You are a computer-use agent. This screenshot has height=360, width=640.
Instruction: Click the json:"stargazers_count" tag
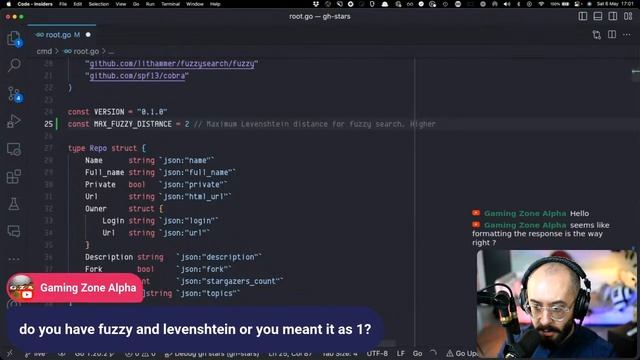pos(230,281)
